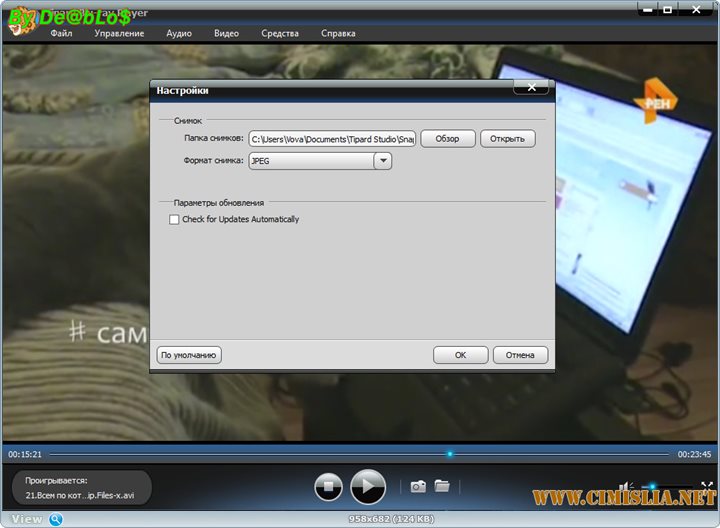Open the Файл menu

coord(61,33)
